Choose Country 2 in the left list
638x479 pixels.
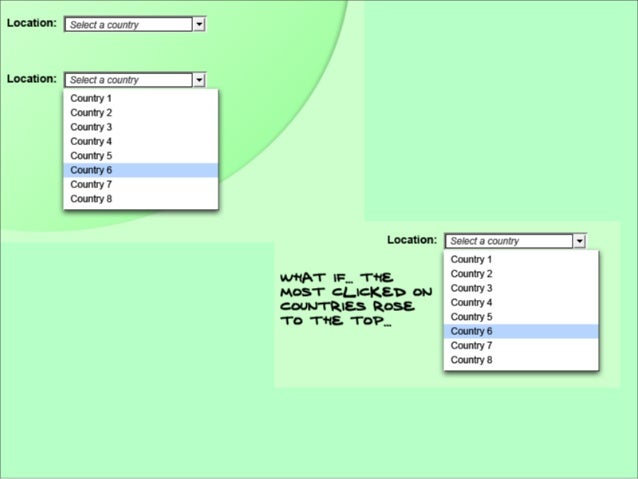[x=141, y=113]
